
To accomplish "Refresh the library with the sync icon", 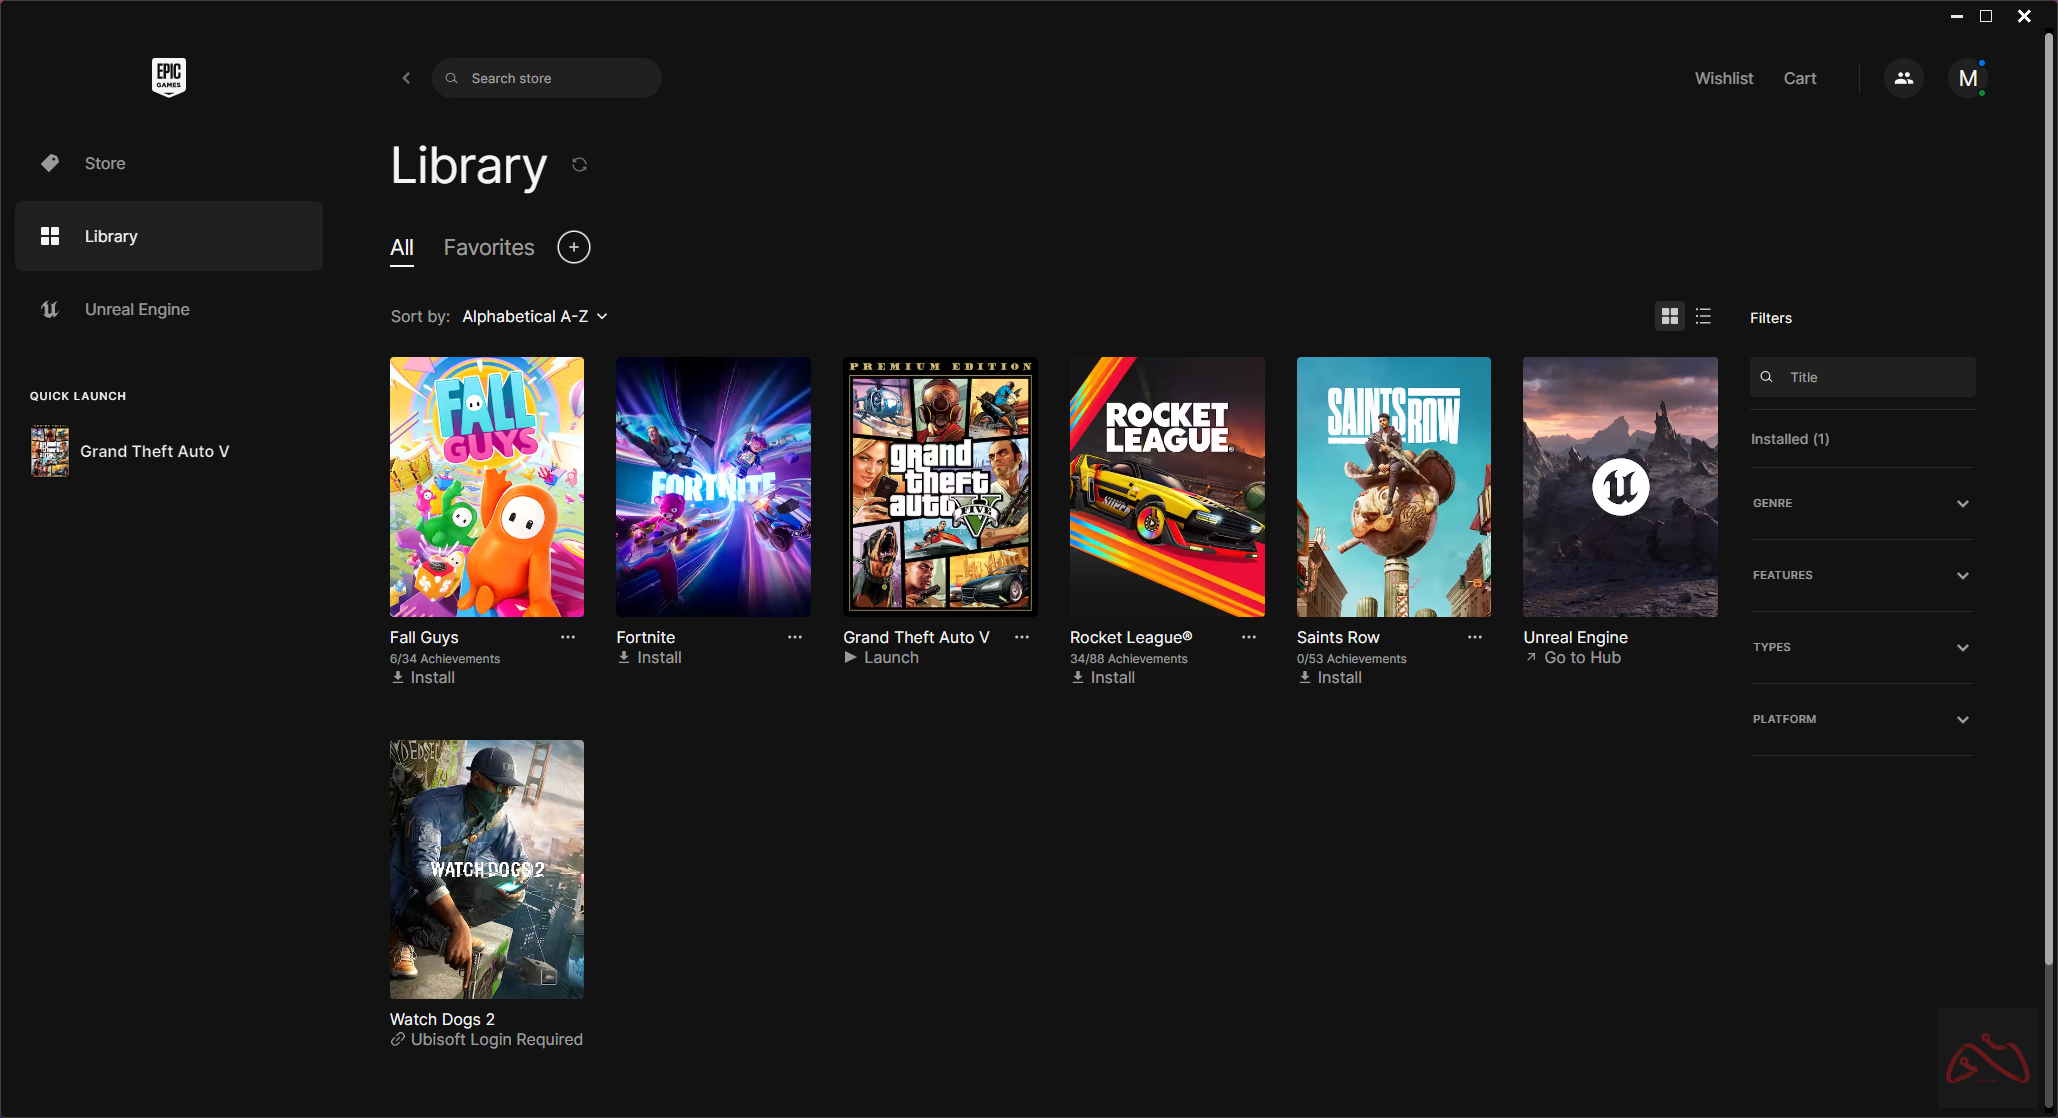I will (579, 165).
